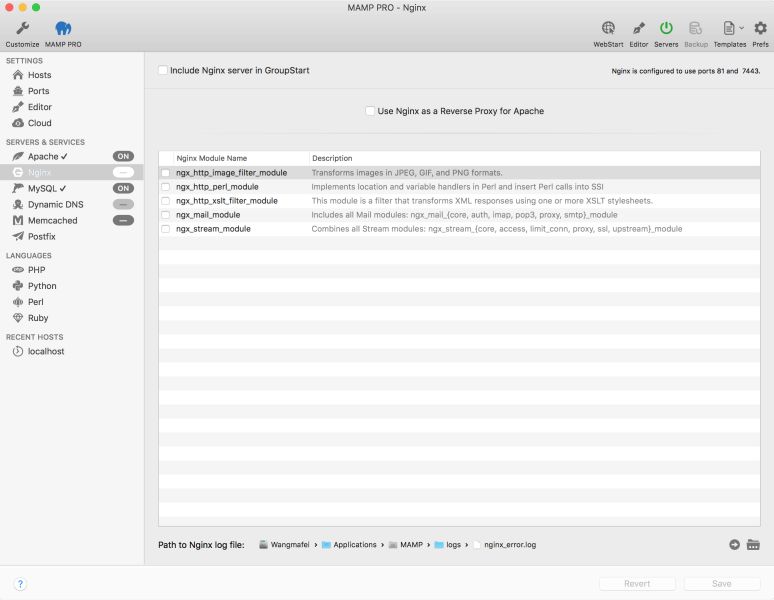This screenshot has height=600, width=774.
Task: Check Use Nginx as Reverse Proxy
Action: (370, 111)
